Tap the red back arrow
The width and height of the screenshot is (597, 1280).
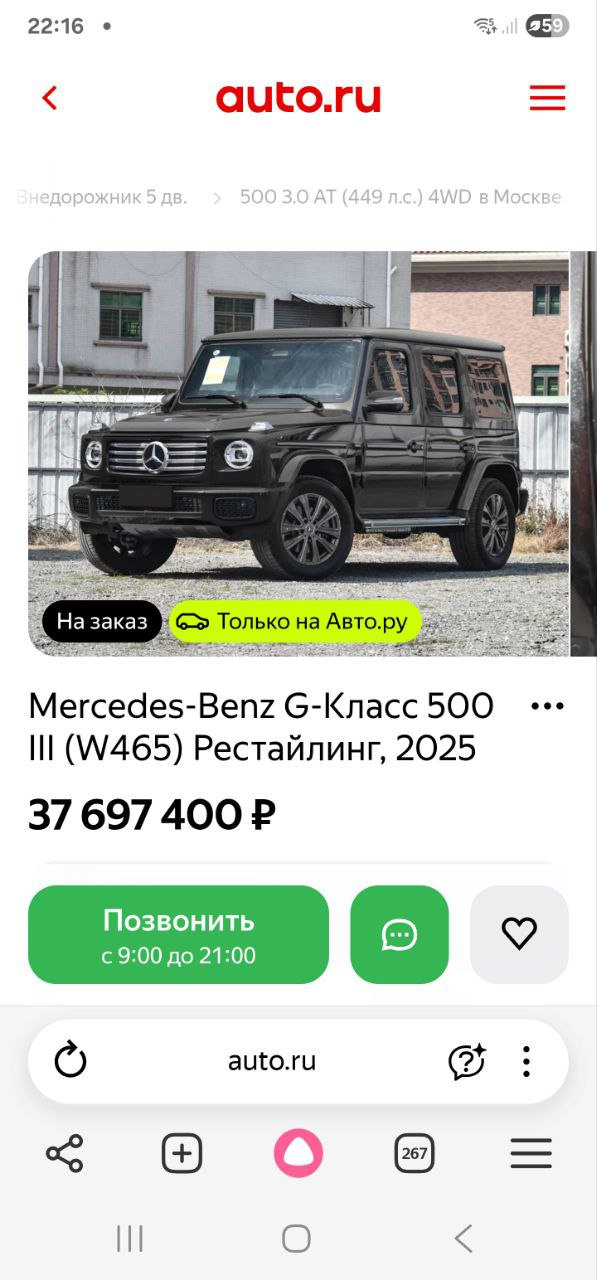tap(50, 98)
